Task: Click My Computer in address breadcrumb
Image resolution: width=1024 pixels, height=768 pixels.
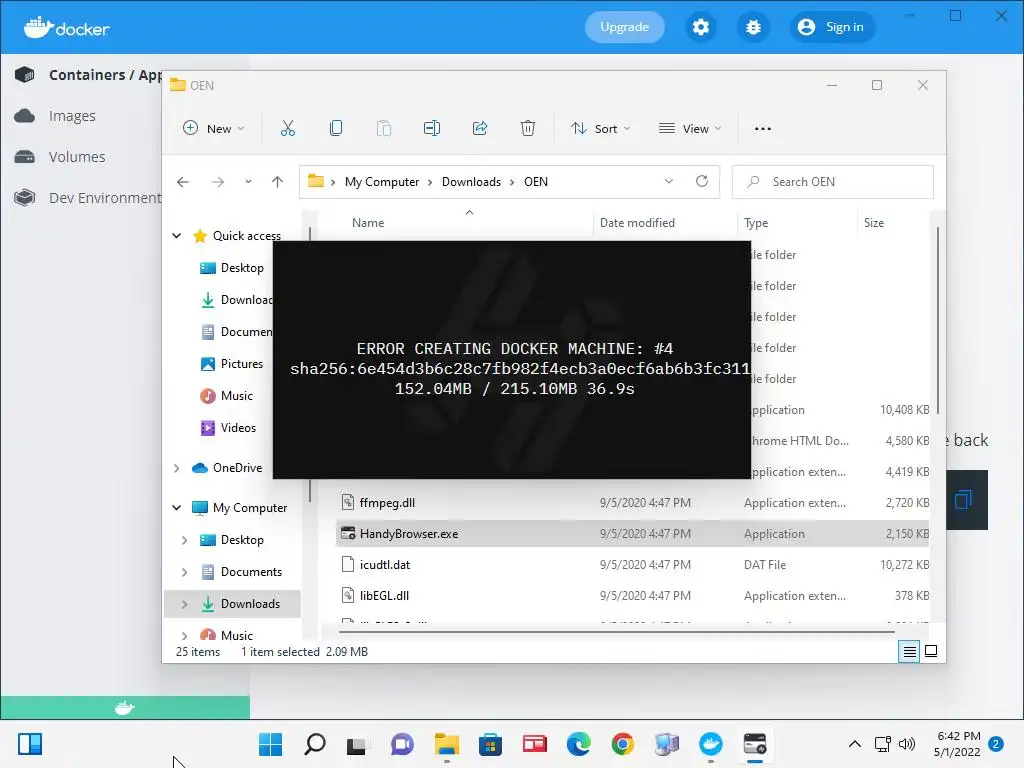Action: (382, 182)
